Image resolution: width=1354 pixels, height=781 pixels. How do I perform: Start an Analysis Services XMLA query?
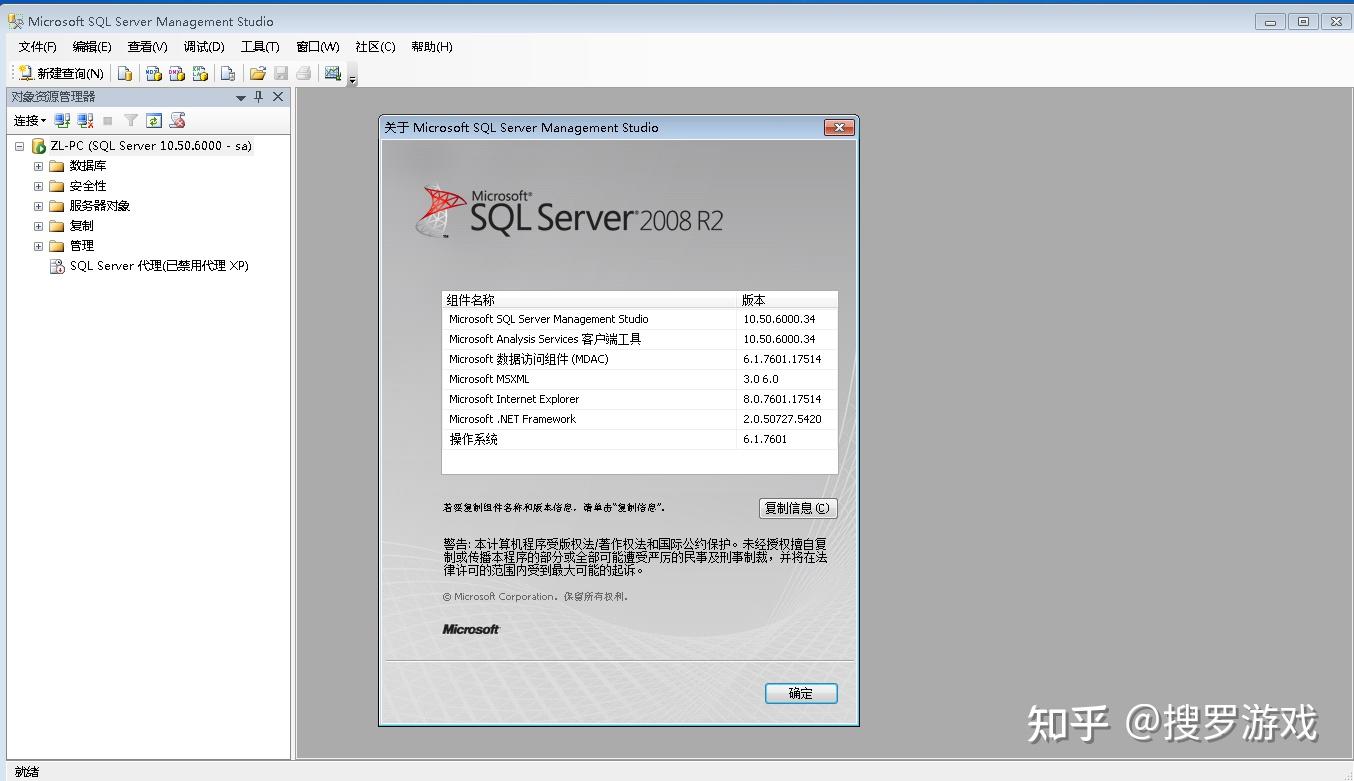(x=200, y=73)
